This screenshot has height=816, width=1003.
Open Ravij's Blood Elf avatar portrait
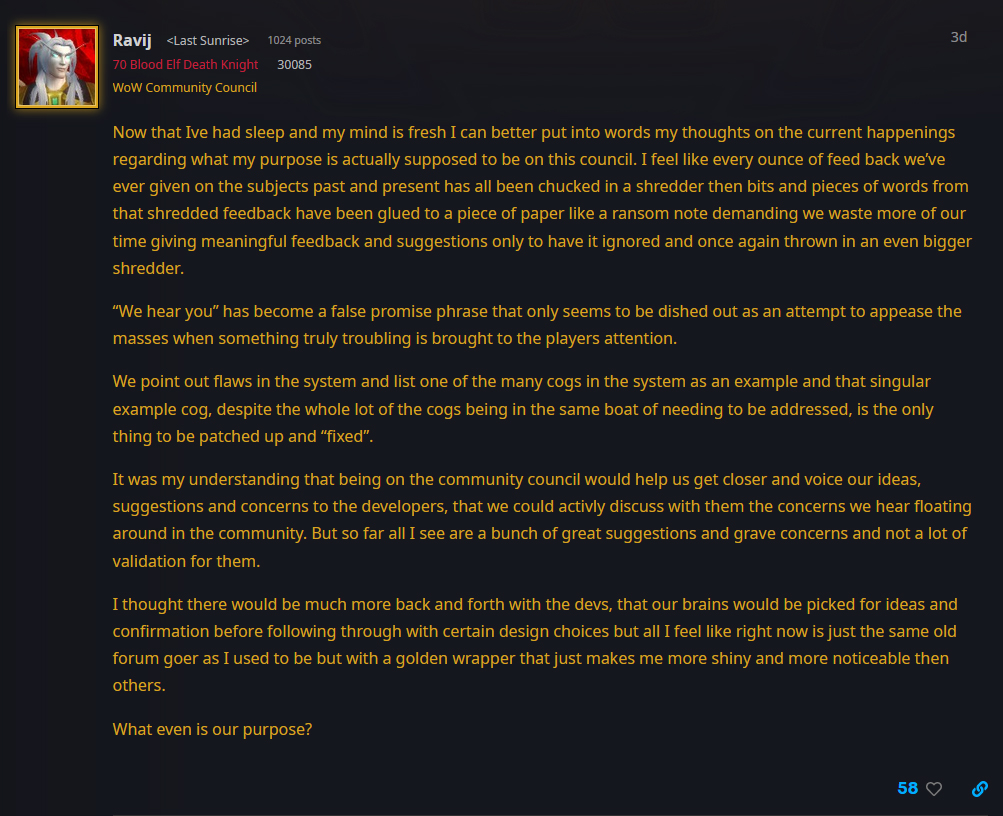(57, 67)
